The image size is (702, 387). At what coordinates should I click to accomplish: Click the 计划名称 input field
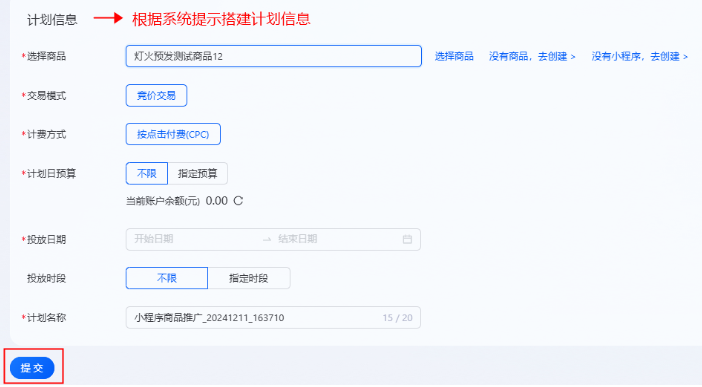(273, 318)
